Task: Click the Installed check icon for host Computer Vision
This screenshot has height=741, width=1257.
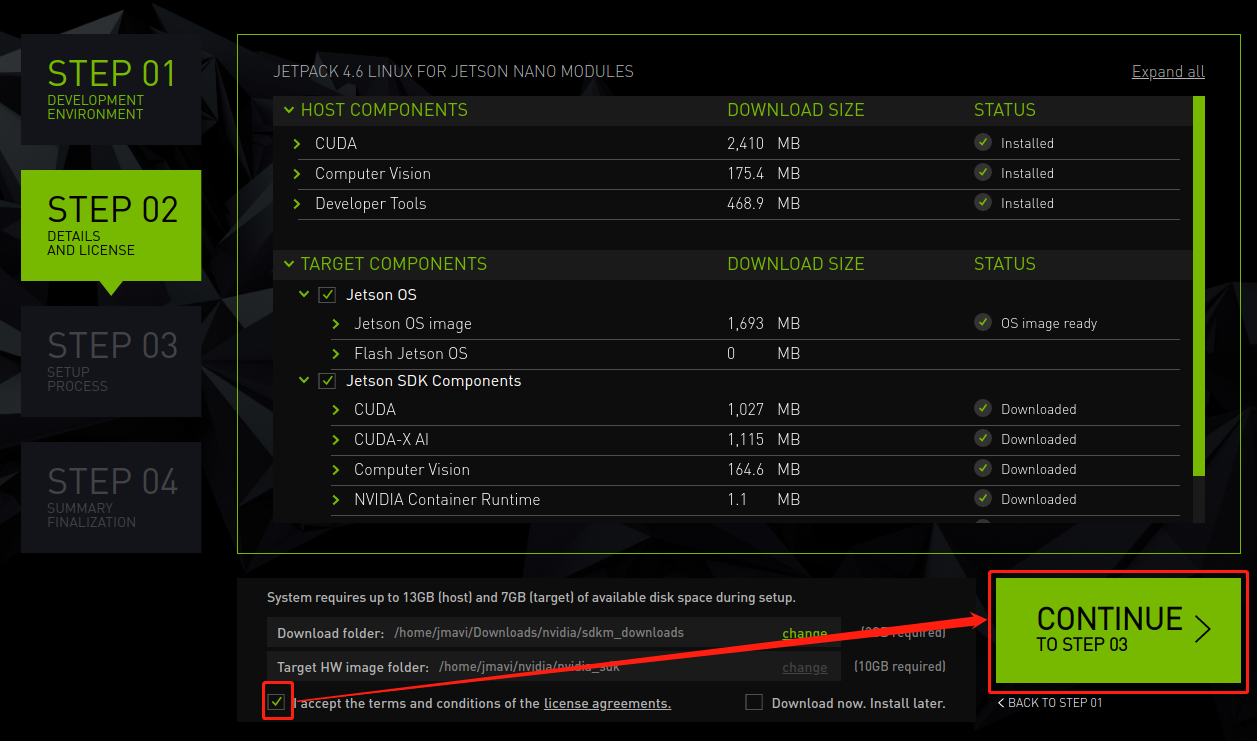Action: click(x=983, y=173)
